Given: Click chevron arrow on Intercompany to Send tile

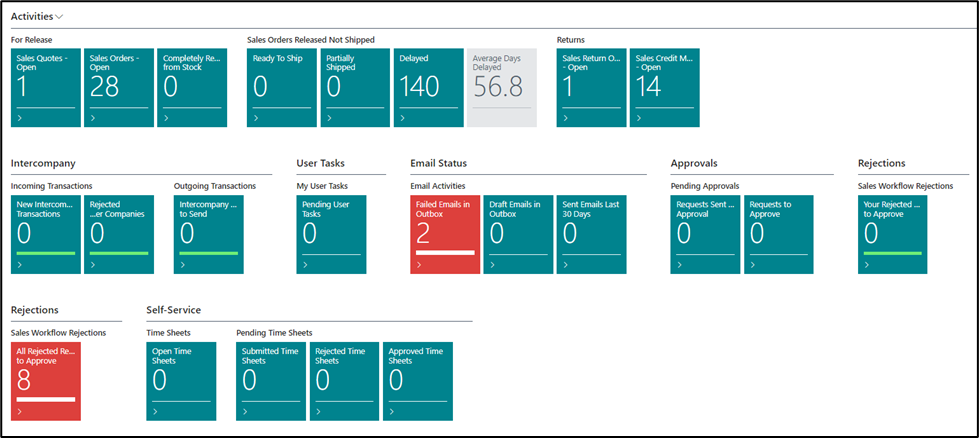Looking at the screenshot, I should point(182,265).
